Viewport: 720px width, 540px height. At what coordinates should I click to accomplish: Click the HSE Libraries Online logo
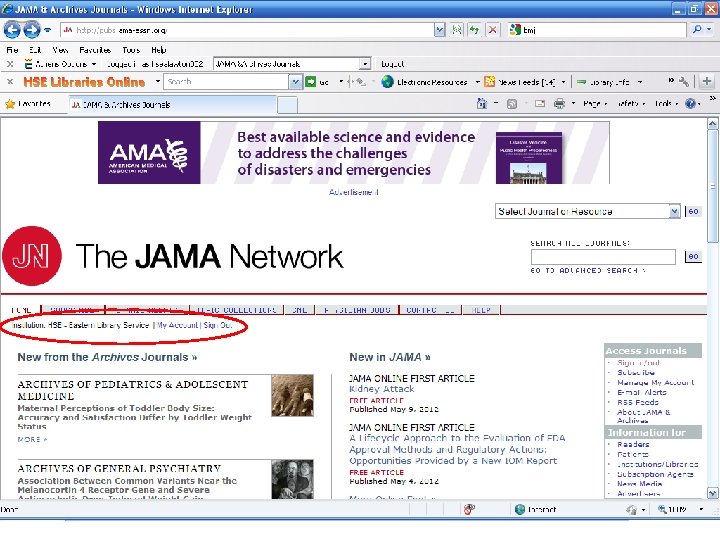pyautogui.click(x=84, y=82)
